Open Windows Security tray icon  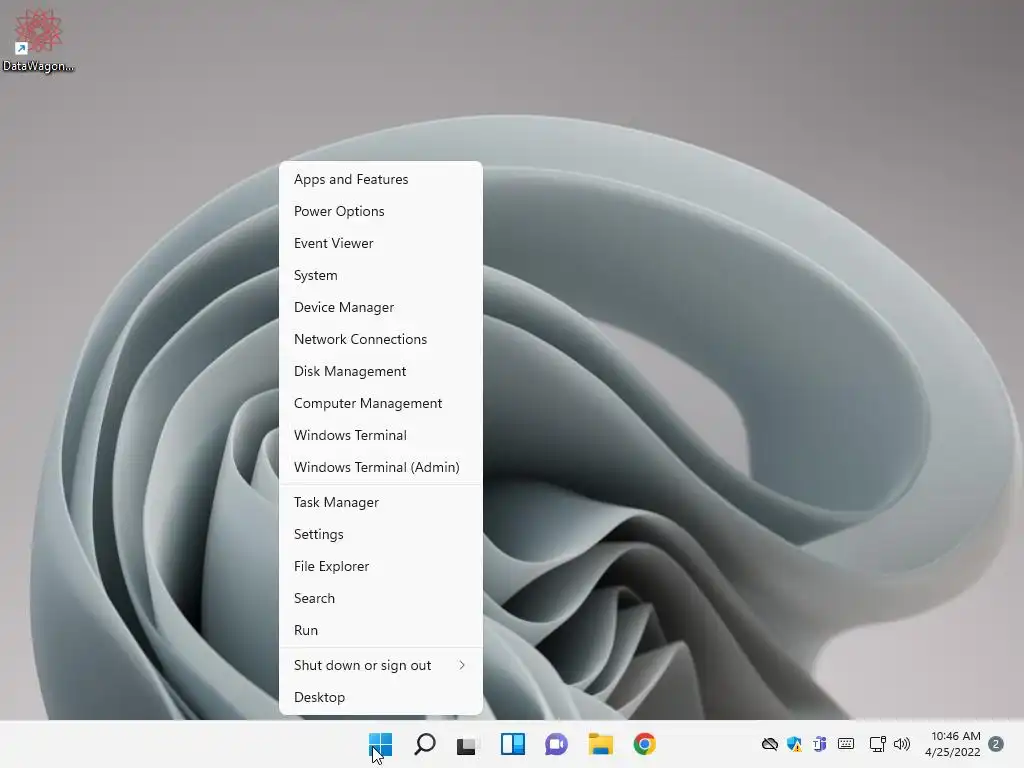tap(794, 744)
